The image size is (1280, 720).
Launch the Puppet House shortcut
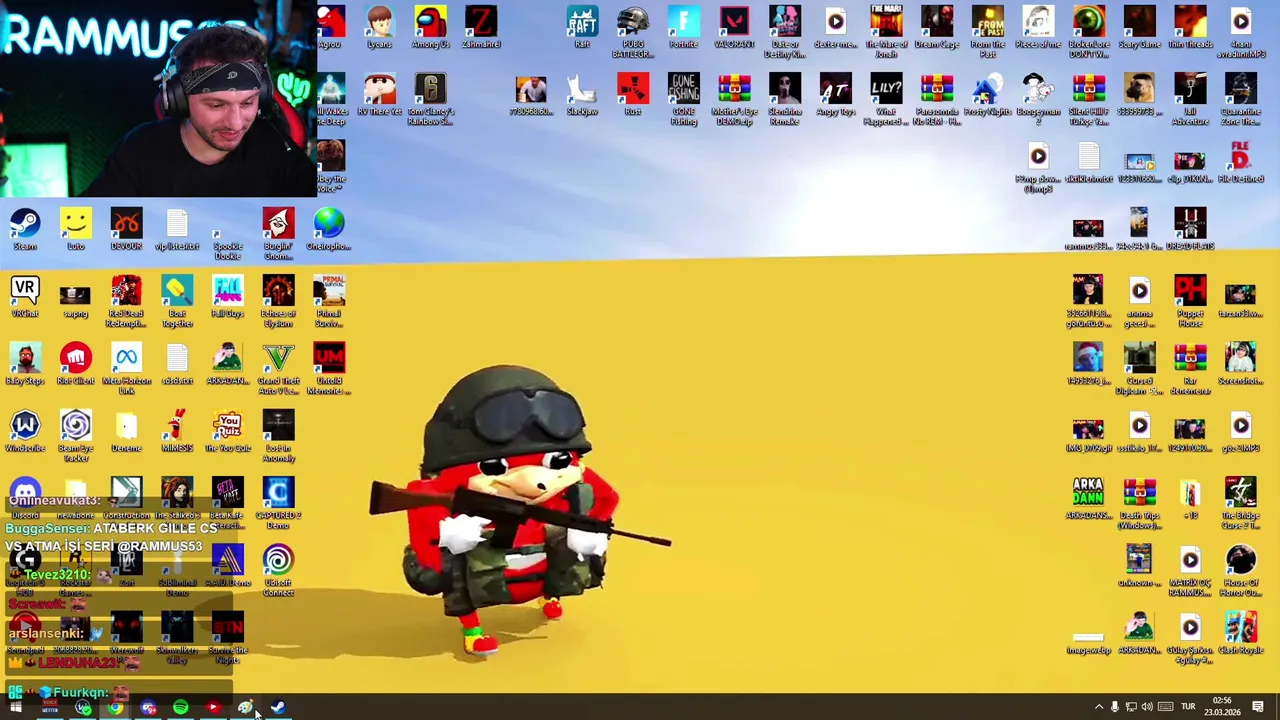[x=1190, y=302]
